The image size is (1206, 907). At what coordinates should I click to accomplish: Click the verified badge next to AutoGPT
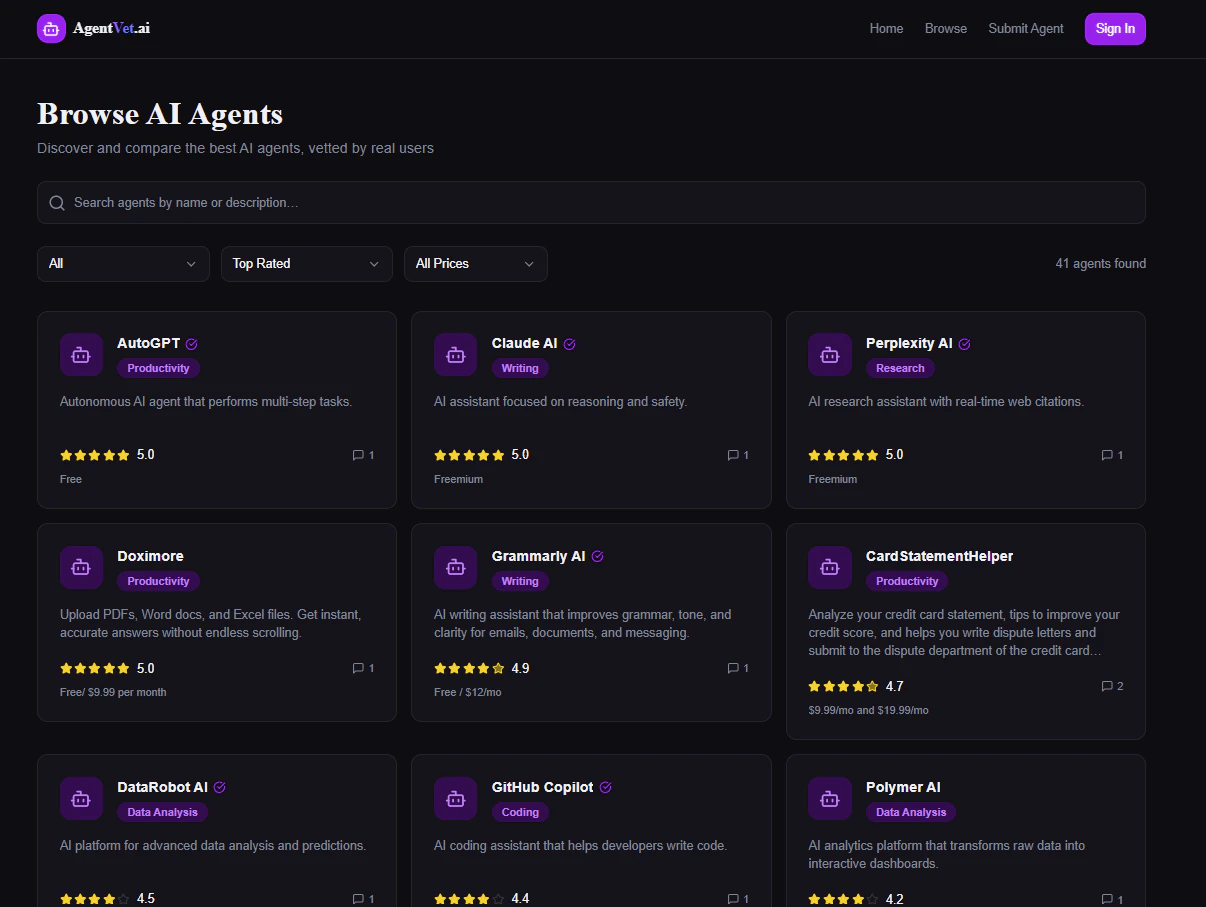tap(192, 344)
